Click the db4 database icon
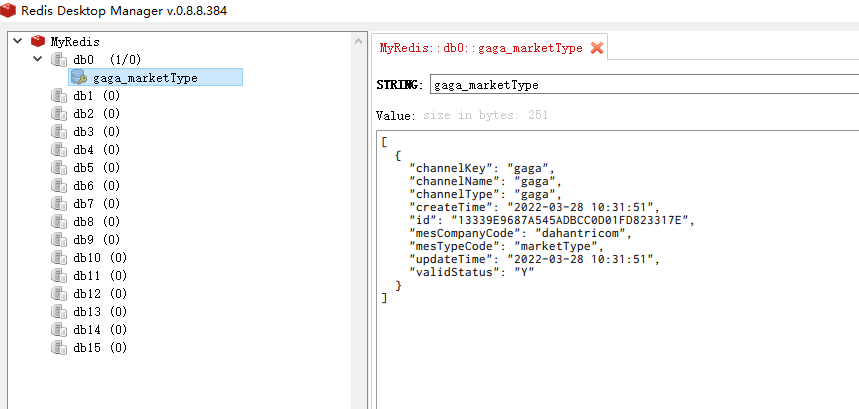 pyautogui.click(x=59, y=150)
